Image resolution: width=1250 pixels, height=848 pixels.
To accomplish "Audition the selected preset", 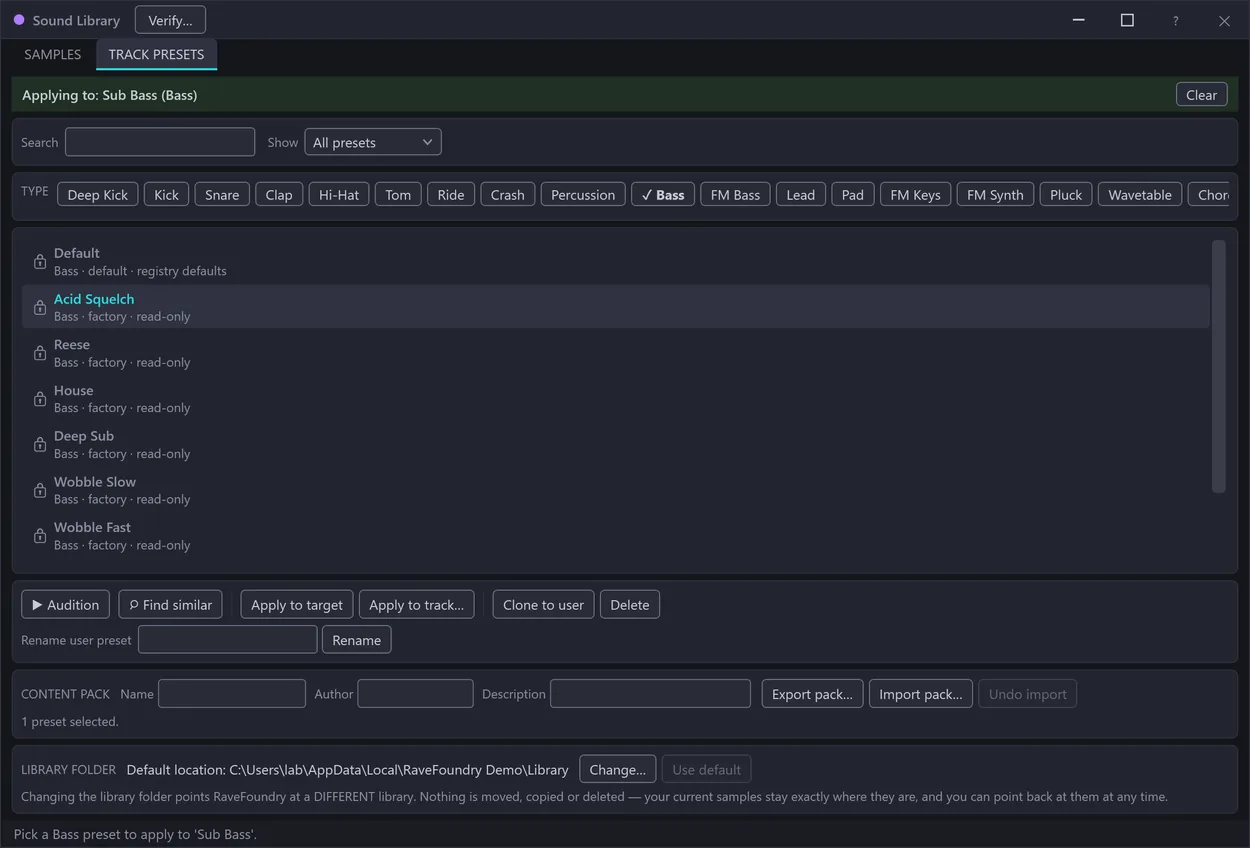I will pos(65,604).
